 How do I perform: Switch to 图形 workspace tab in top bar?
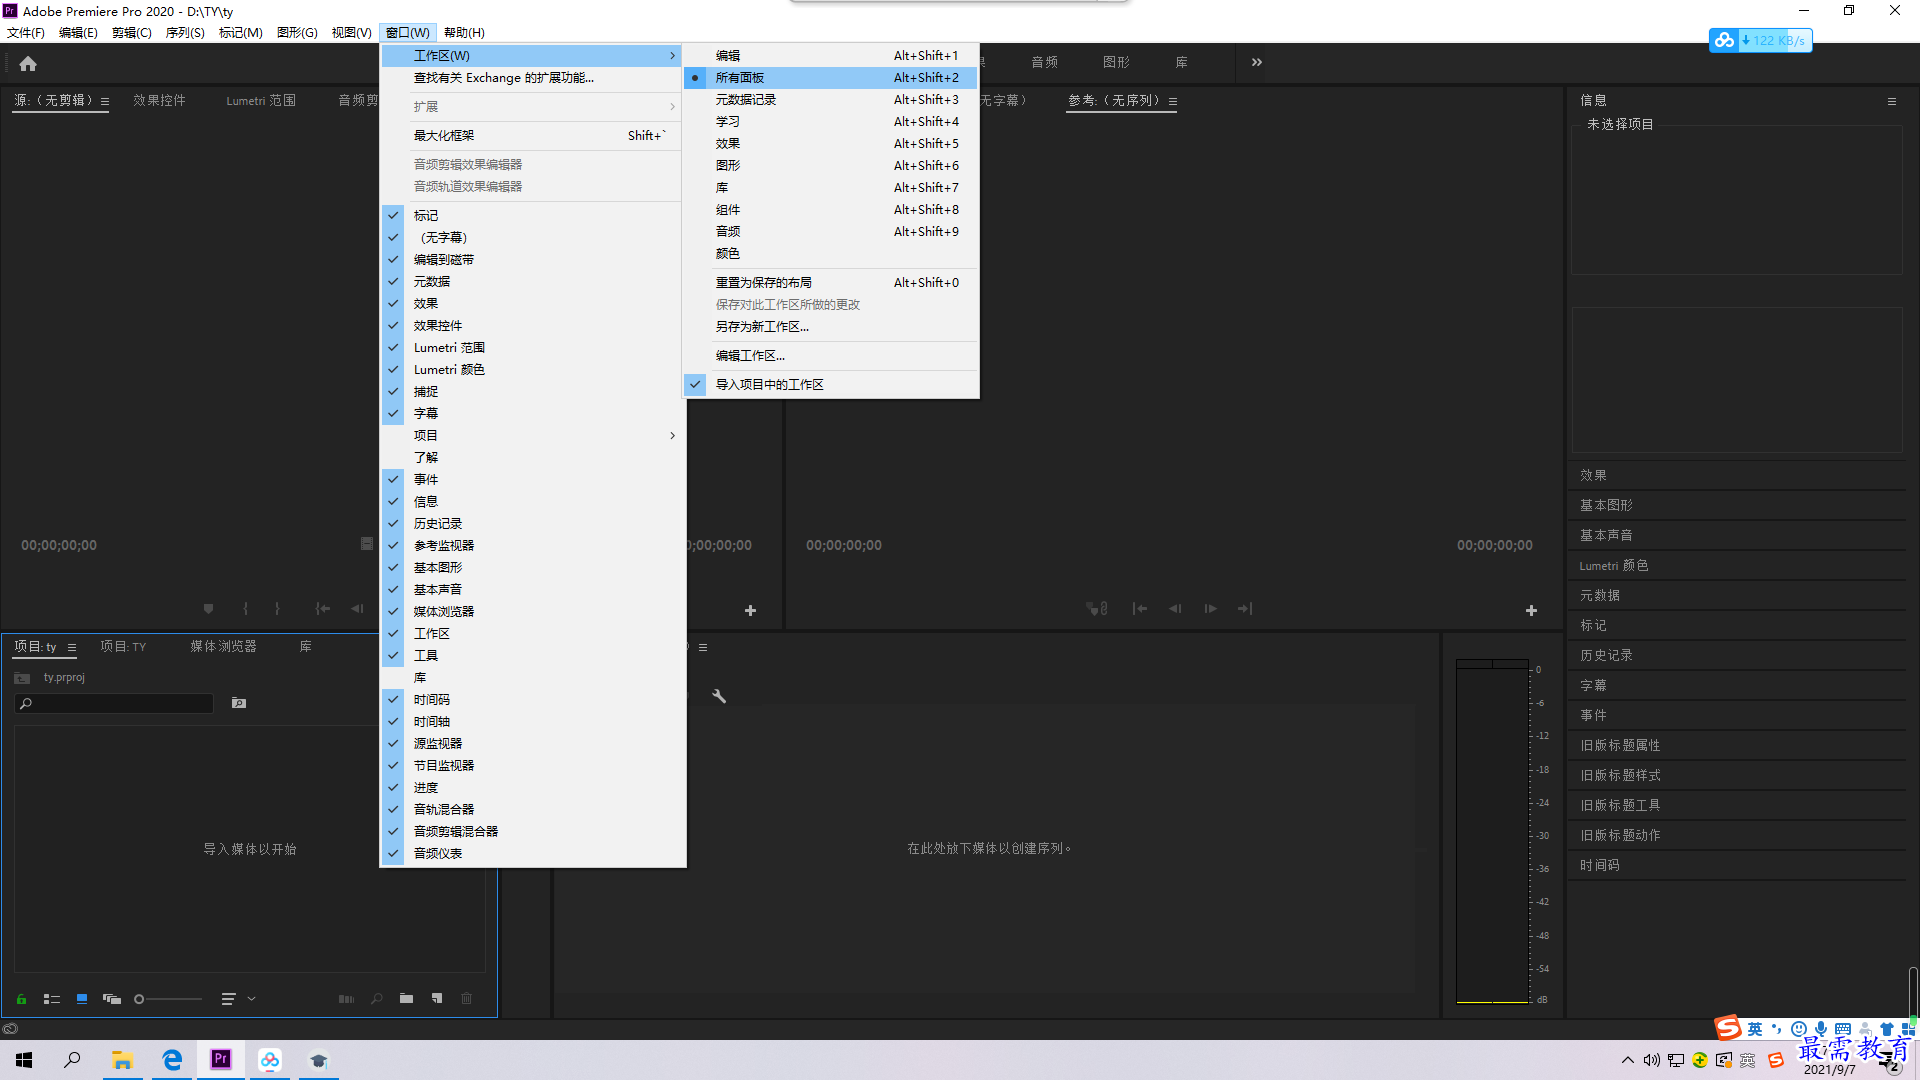point(1116,62)
